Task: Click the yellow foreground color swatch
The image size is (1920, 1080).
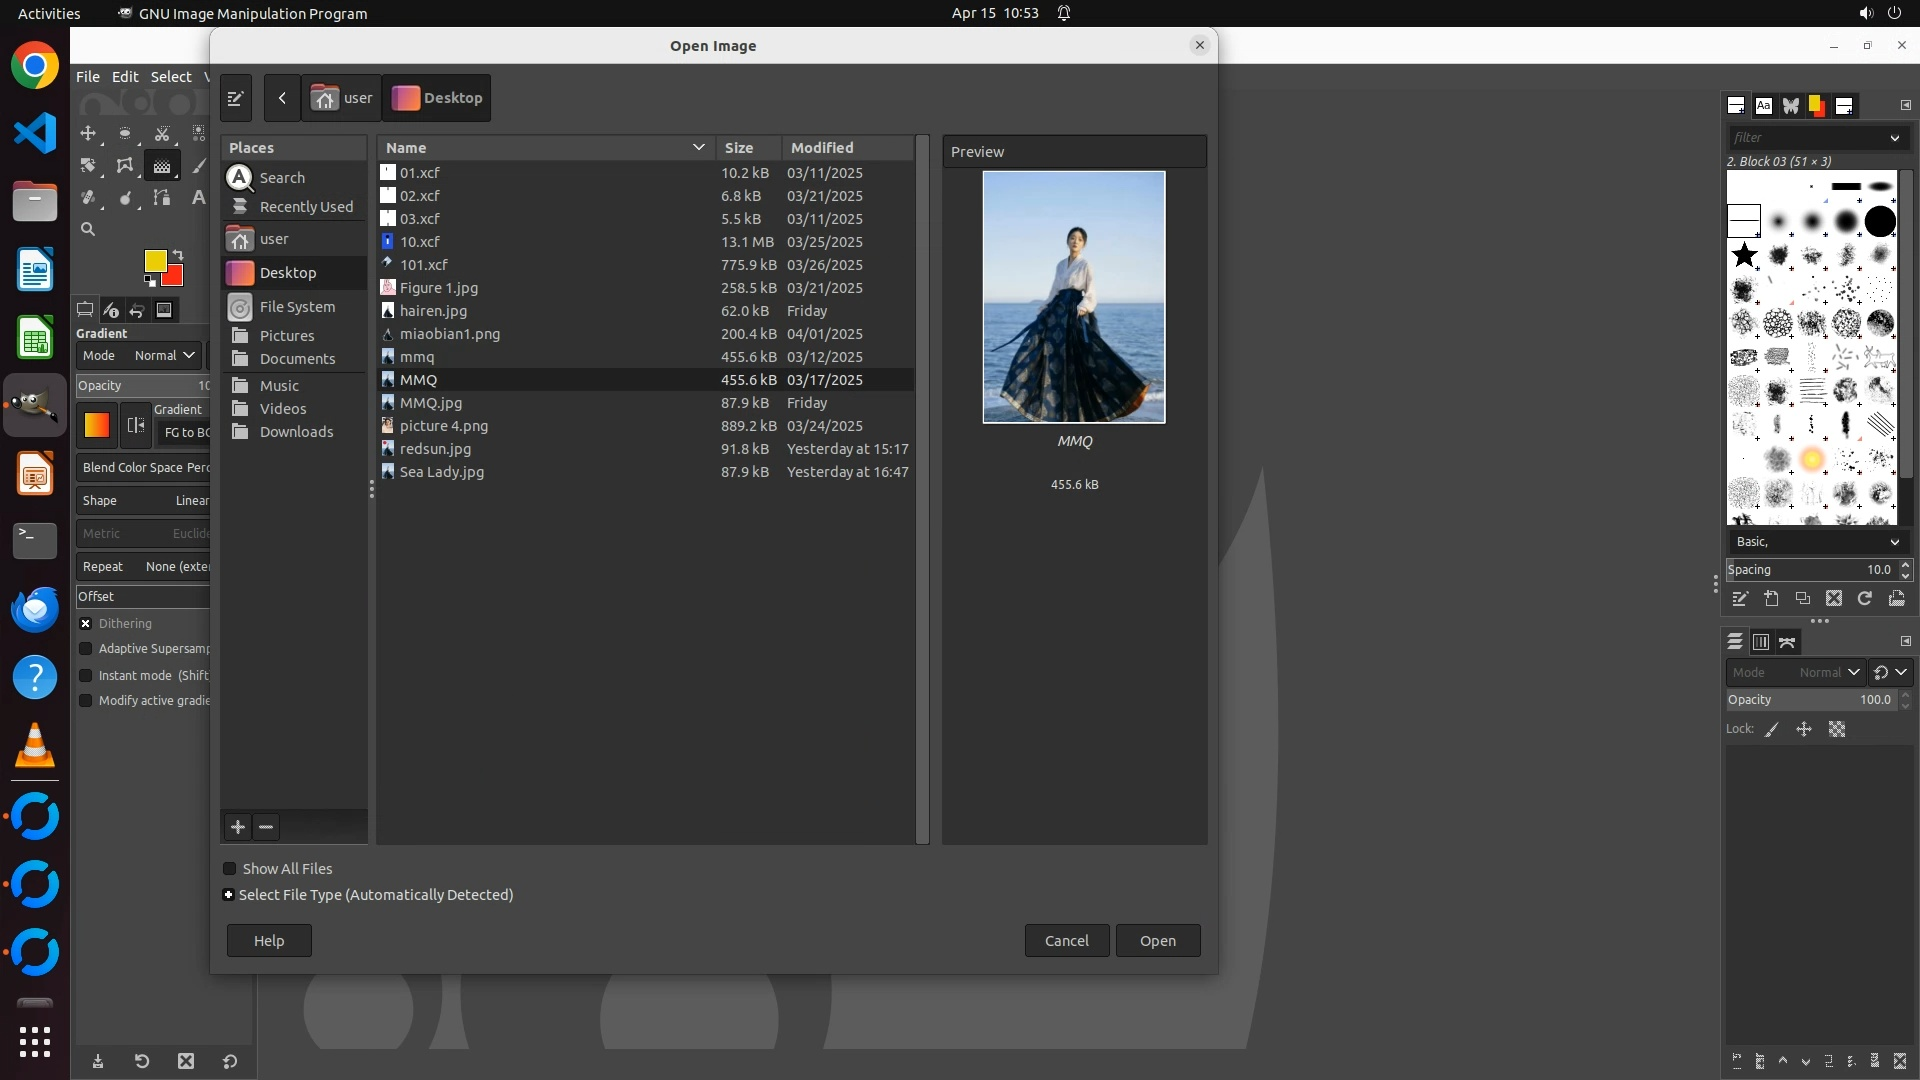Action: click(x=155, y=261)
